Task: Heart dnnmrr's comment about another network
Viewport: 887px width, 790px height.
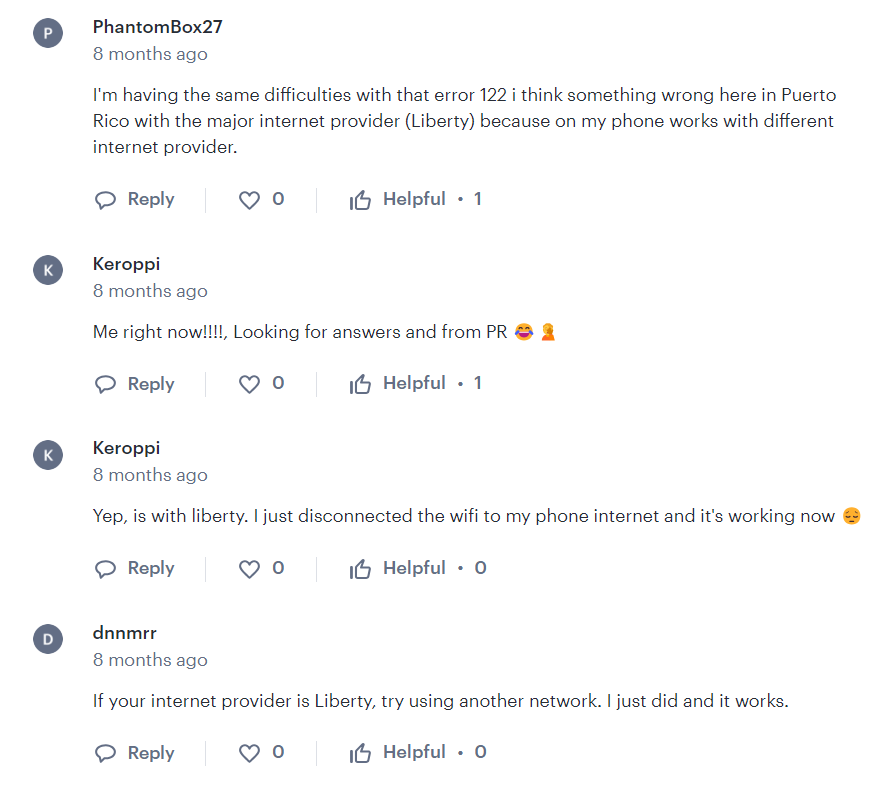Action: tap(249, 753)
